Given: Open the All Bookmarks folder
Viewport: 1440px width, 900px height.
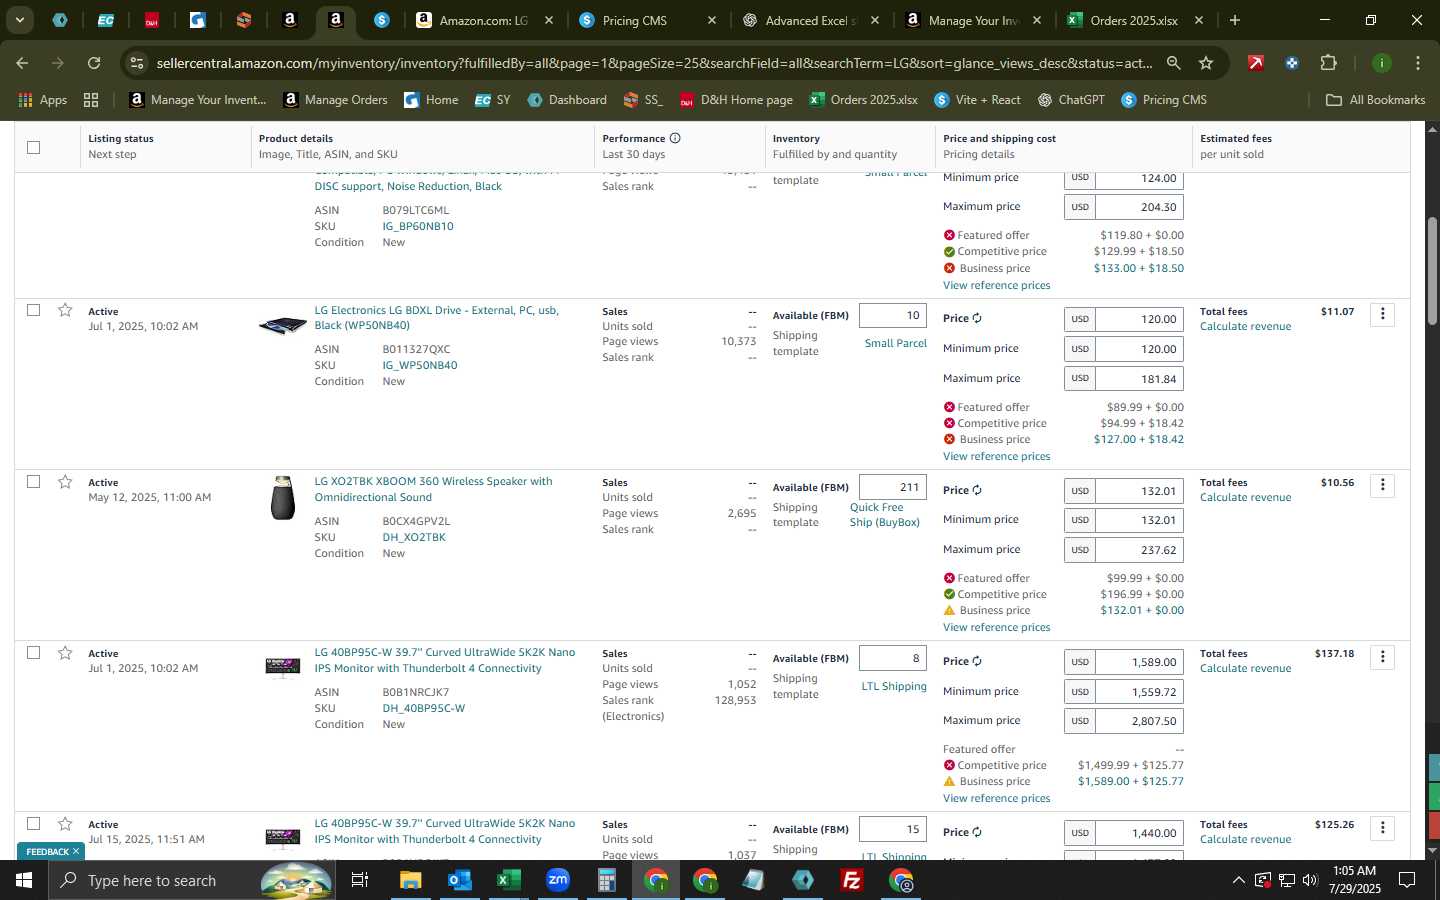Looking at the screenshot, I should point(1375,99).
